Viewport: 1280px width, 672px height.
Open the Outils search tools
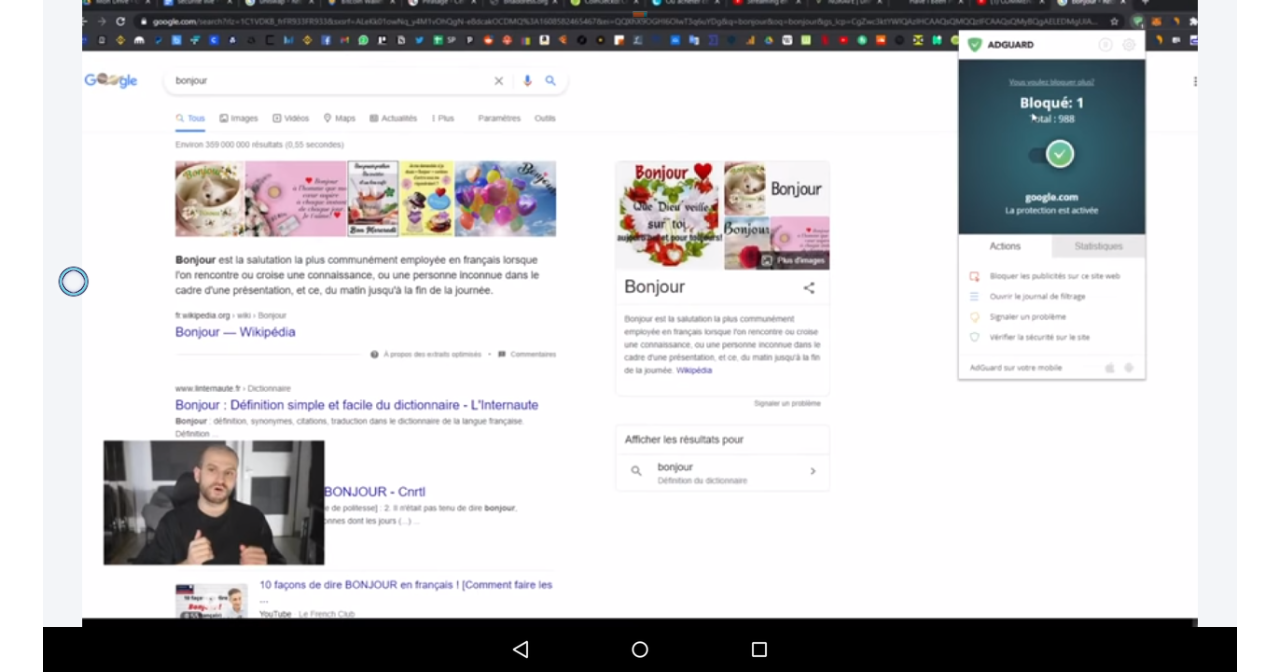point(545,118)
